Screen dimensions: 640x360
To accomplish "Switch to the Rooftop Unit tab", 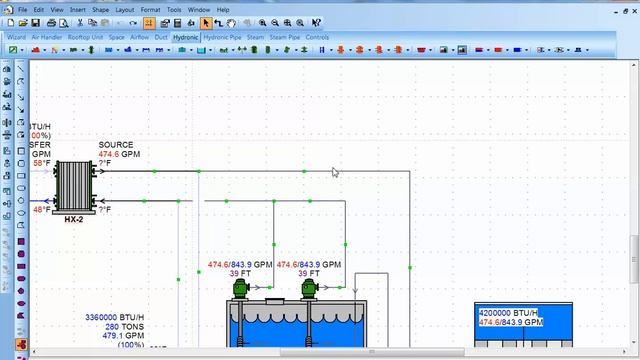I will coord(85,37).
